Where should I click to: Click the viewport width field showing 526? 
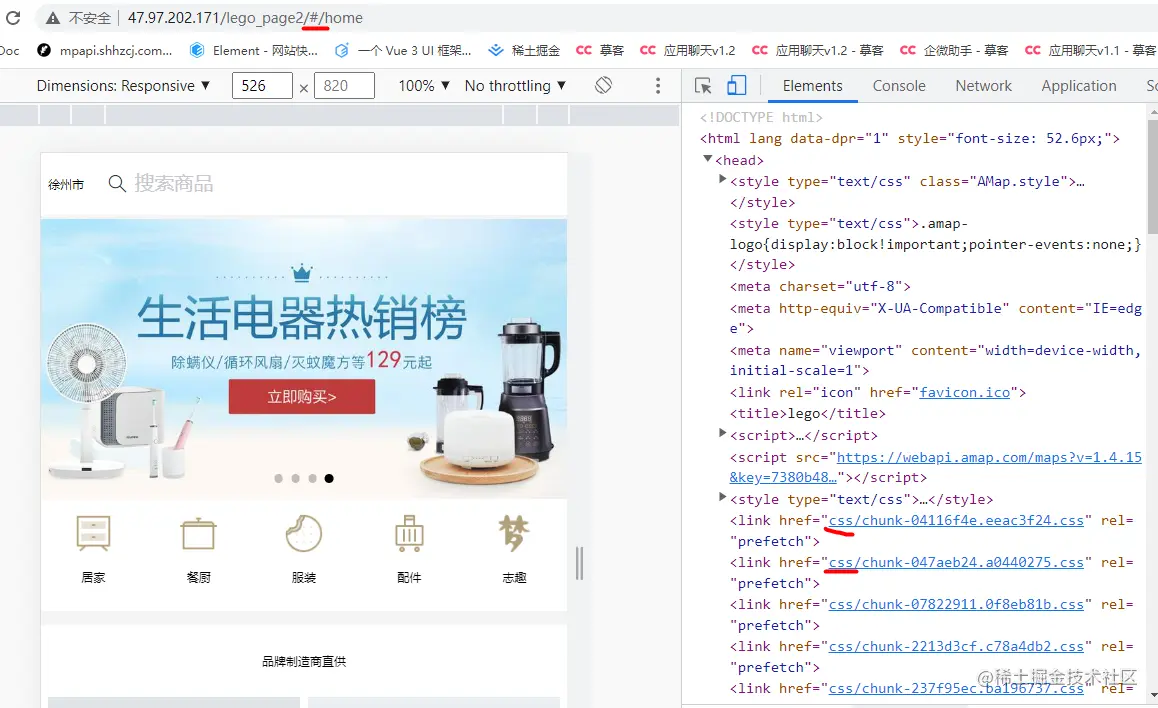[261, 86]
